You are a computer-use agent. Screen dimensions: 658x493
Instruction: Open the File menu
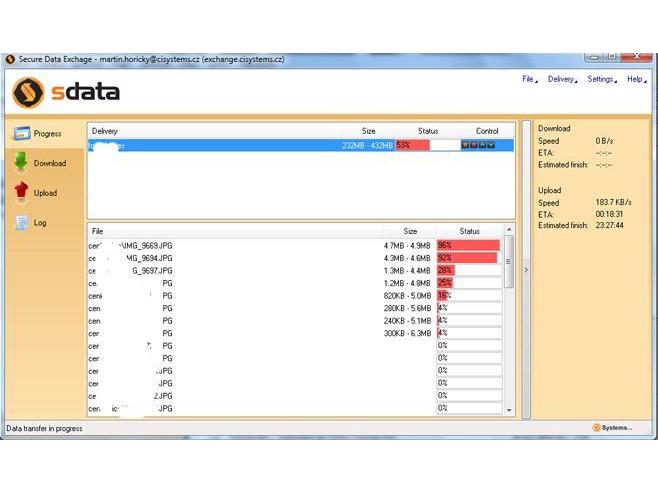coord(530,79)
